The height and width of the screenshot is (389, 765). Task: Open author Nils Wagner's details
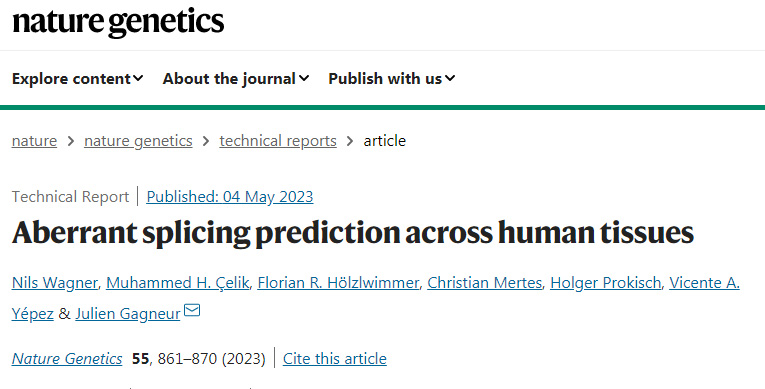pos(55,283)
